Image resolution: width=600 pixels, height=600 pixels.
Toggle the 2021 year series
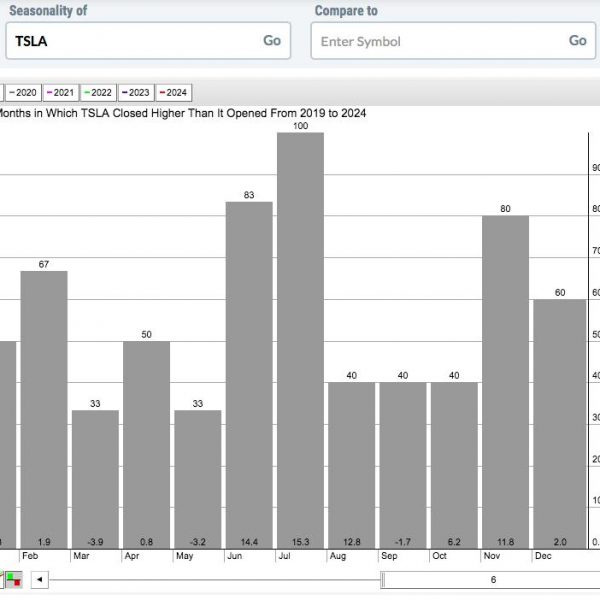pyautogui.click(x=61, y=93)
